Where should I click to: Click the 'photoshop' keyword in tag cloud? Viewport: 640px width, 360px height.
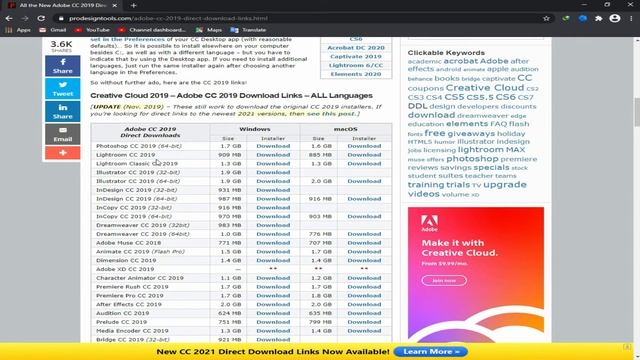click(472, 158)
